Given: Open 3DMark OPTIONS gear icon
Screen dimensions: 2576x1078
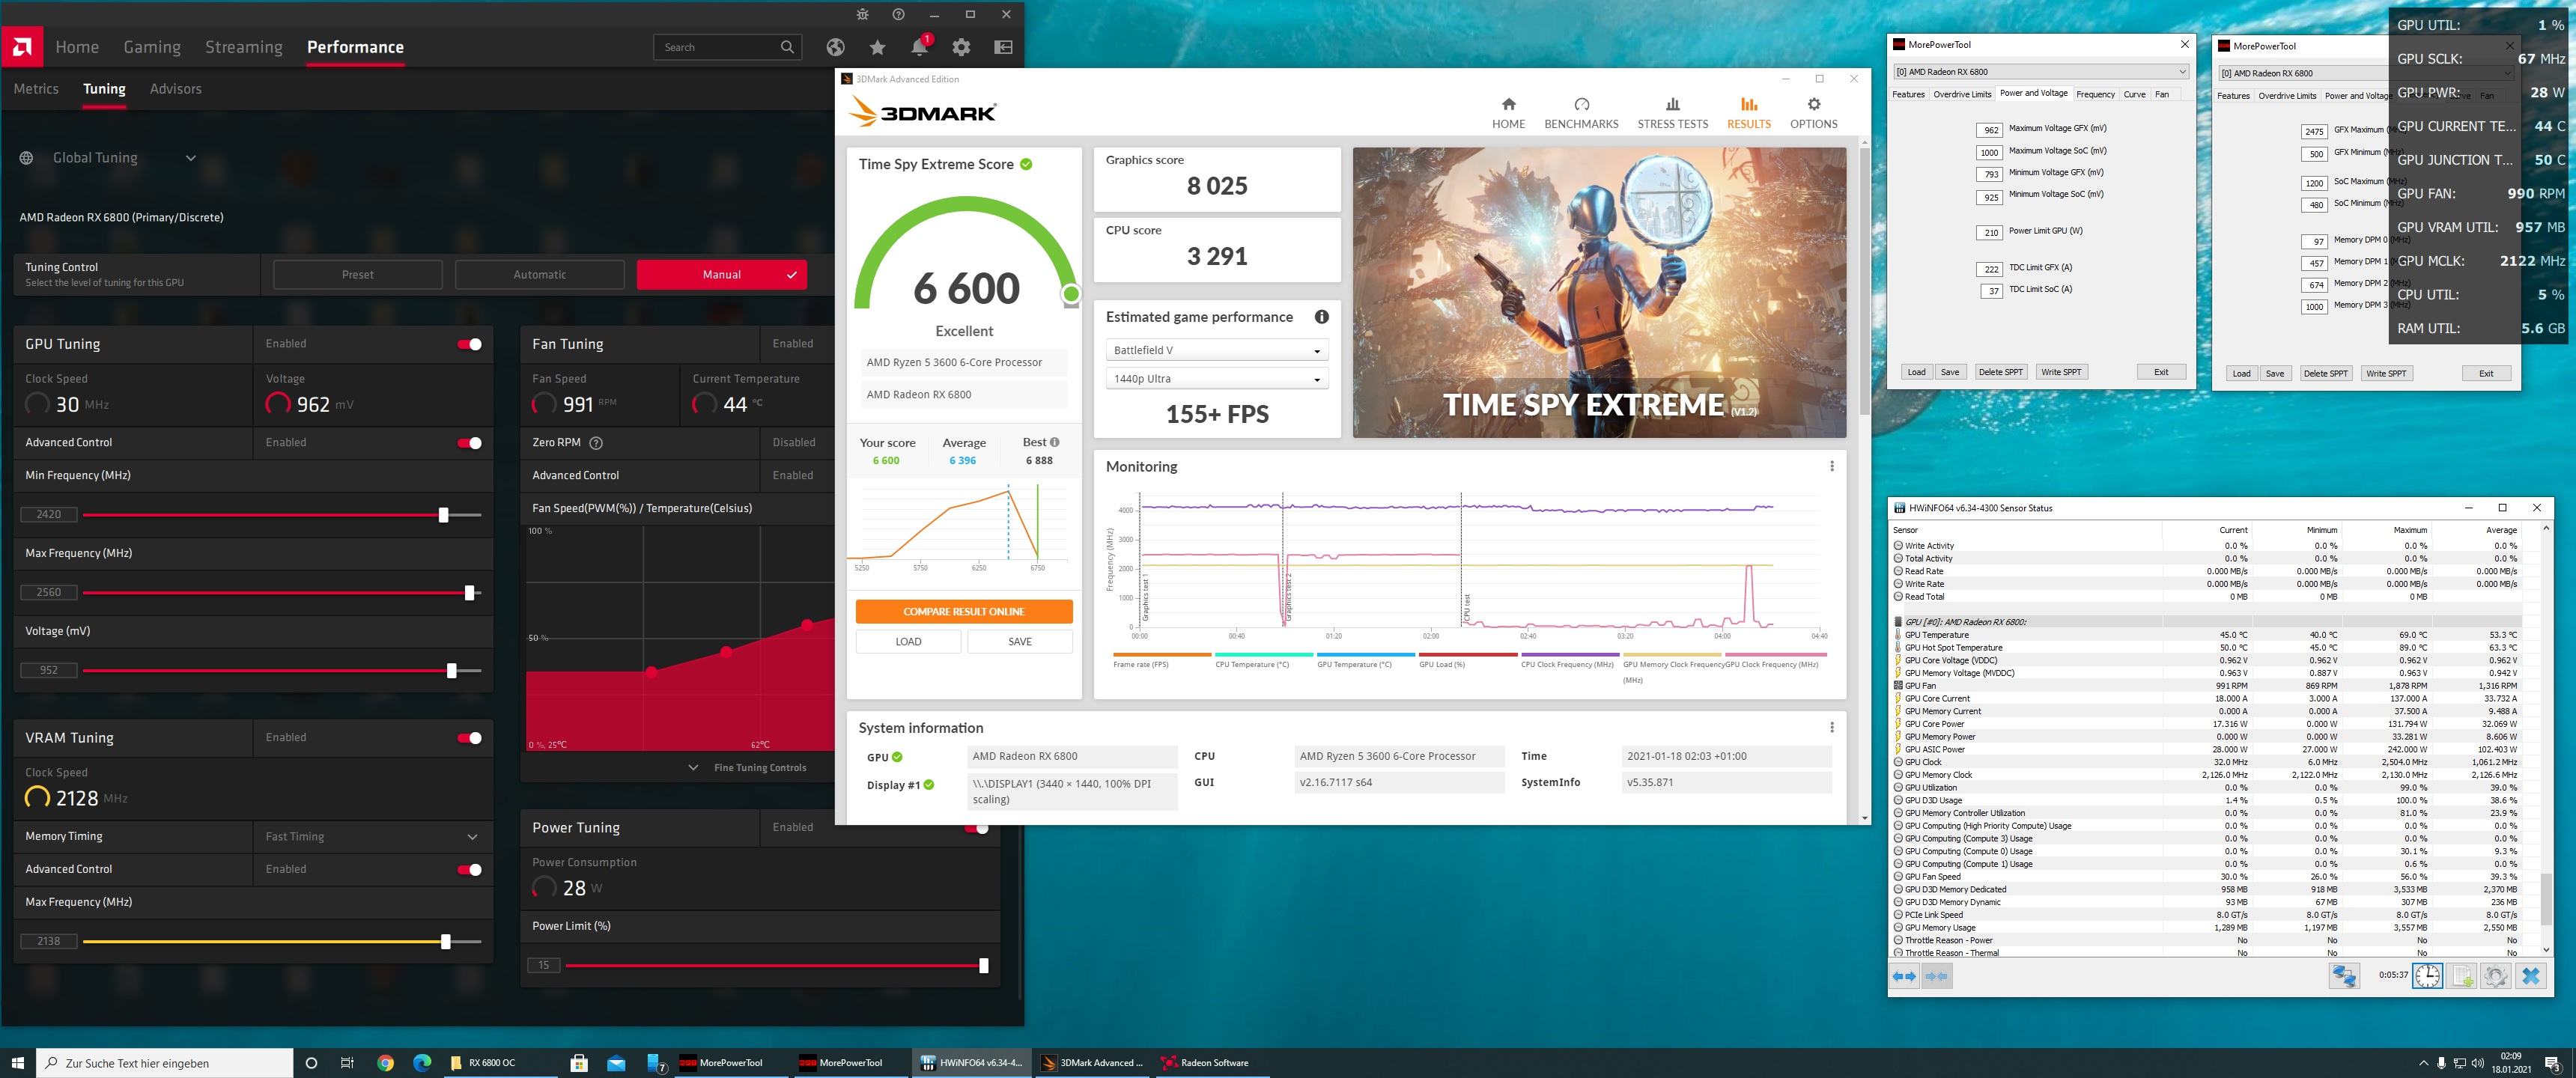Looking at the screenshot, I should click(1813, 104).
